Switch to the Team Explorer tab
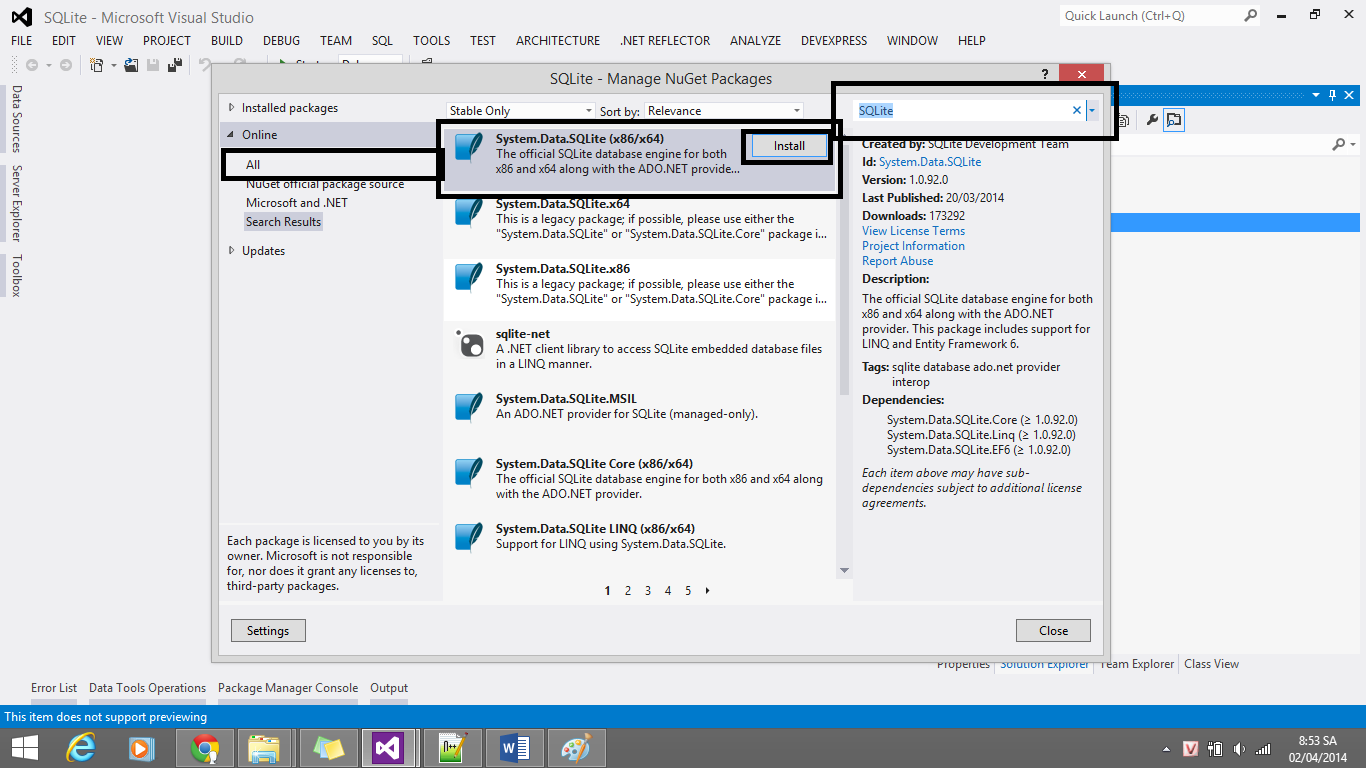Screen dimensions: 1366x768 click(1137, 664)
